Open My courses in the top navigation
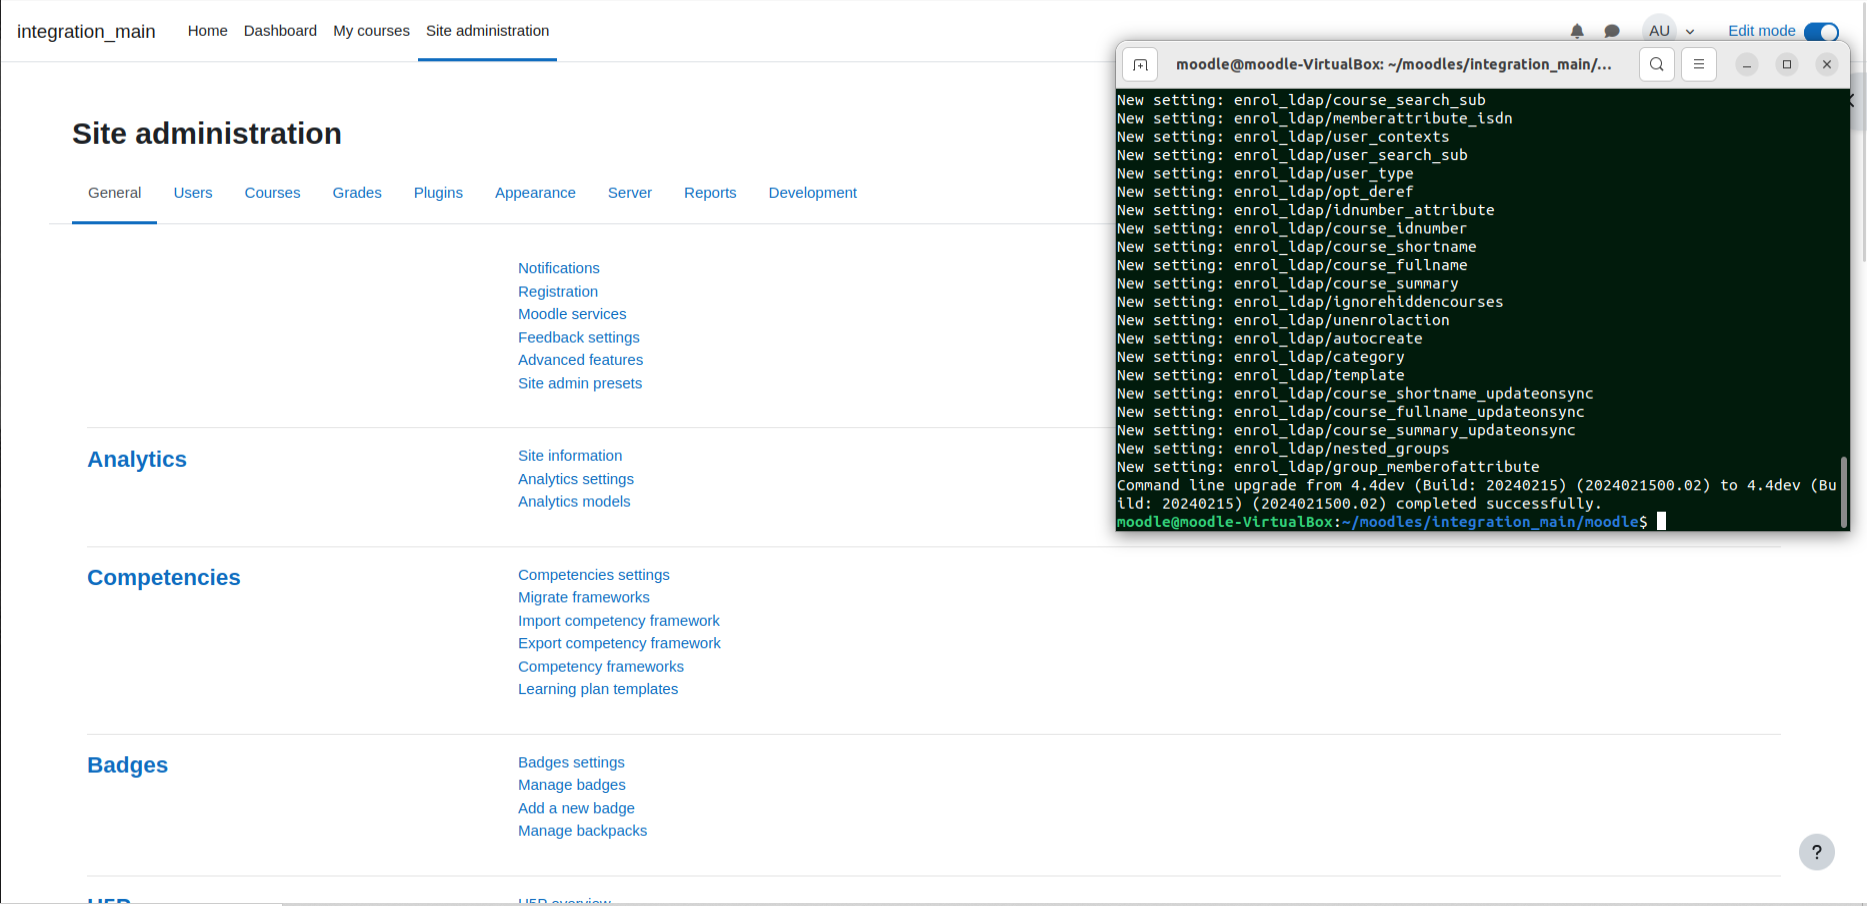The height and width of the screenshot is (906, 1867). pyautogui.click(x=371, y=31)
